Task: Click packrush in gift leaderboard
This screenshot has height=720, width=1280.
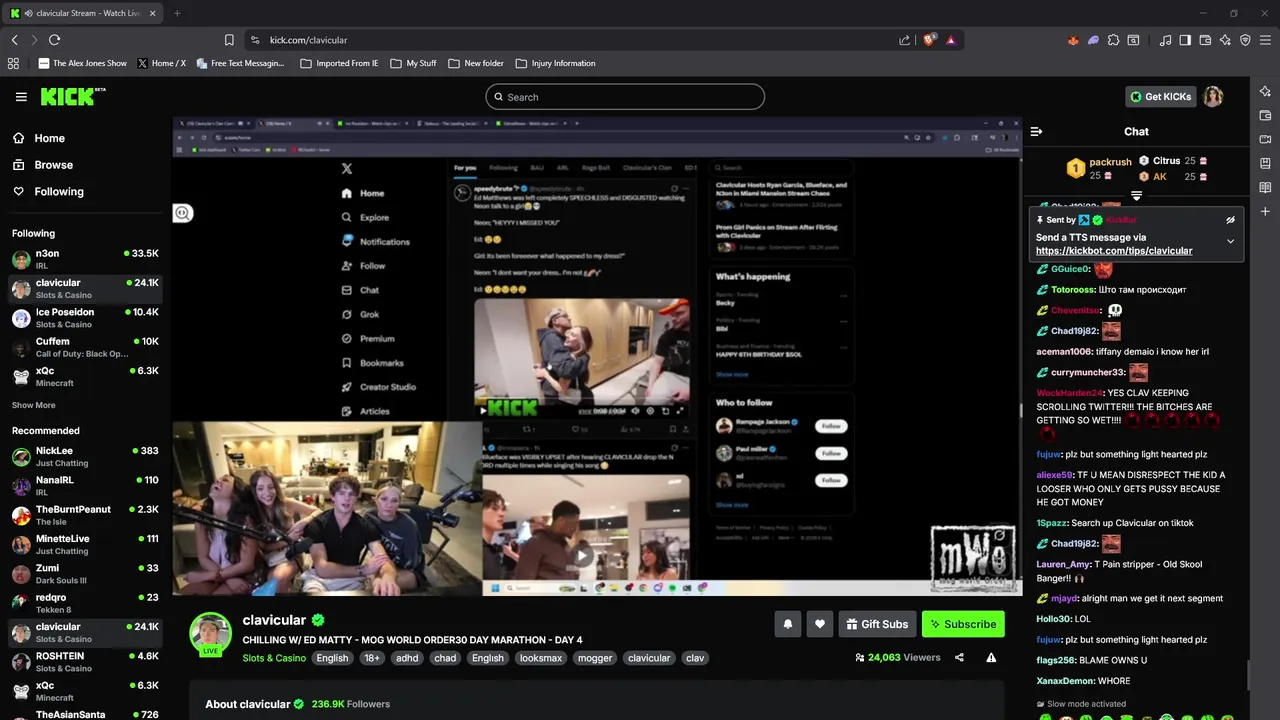Action: point(1110,161)
